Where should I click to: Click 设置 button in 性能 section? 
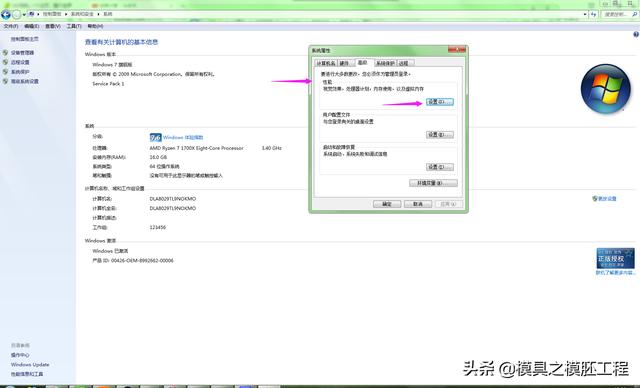tap(440, 102)
